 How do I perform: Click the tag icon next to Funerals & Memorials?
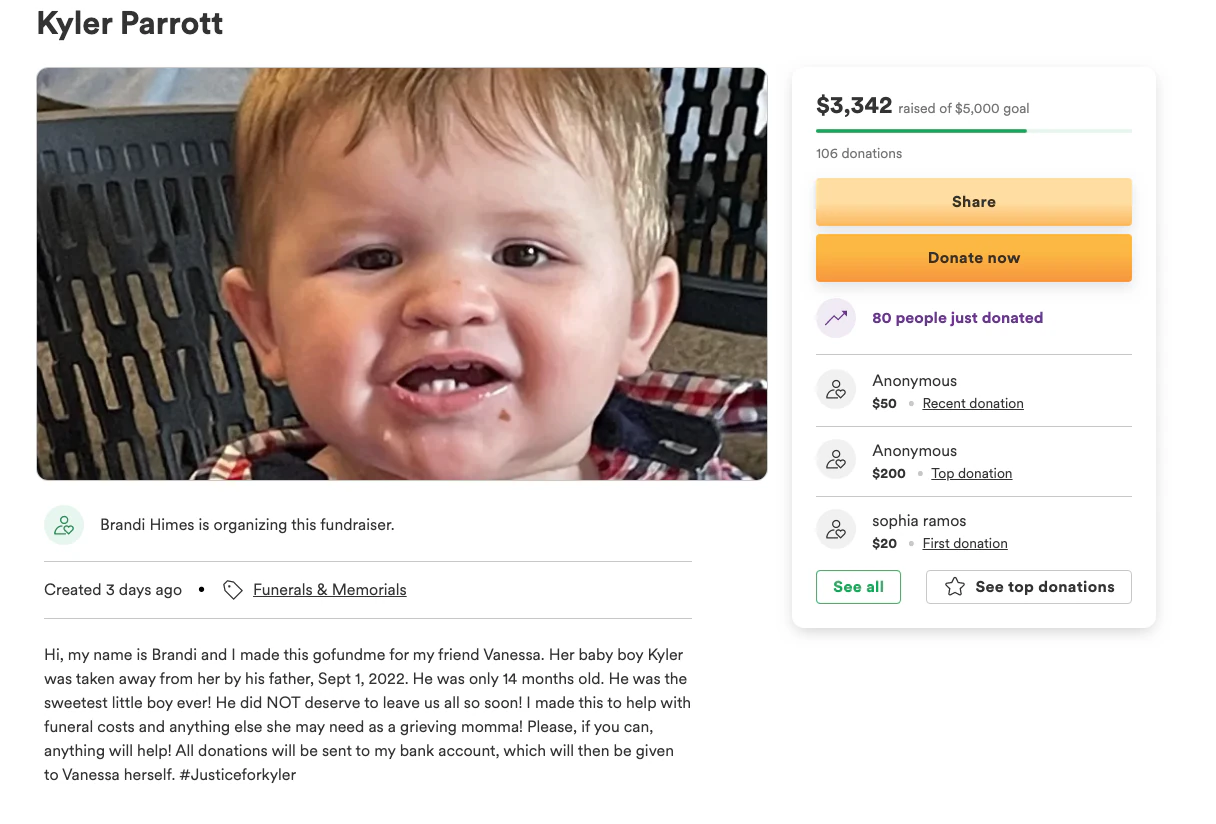click(x=233, y=590)
